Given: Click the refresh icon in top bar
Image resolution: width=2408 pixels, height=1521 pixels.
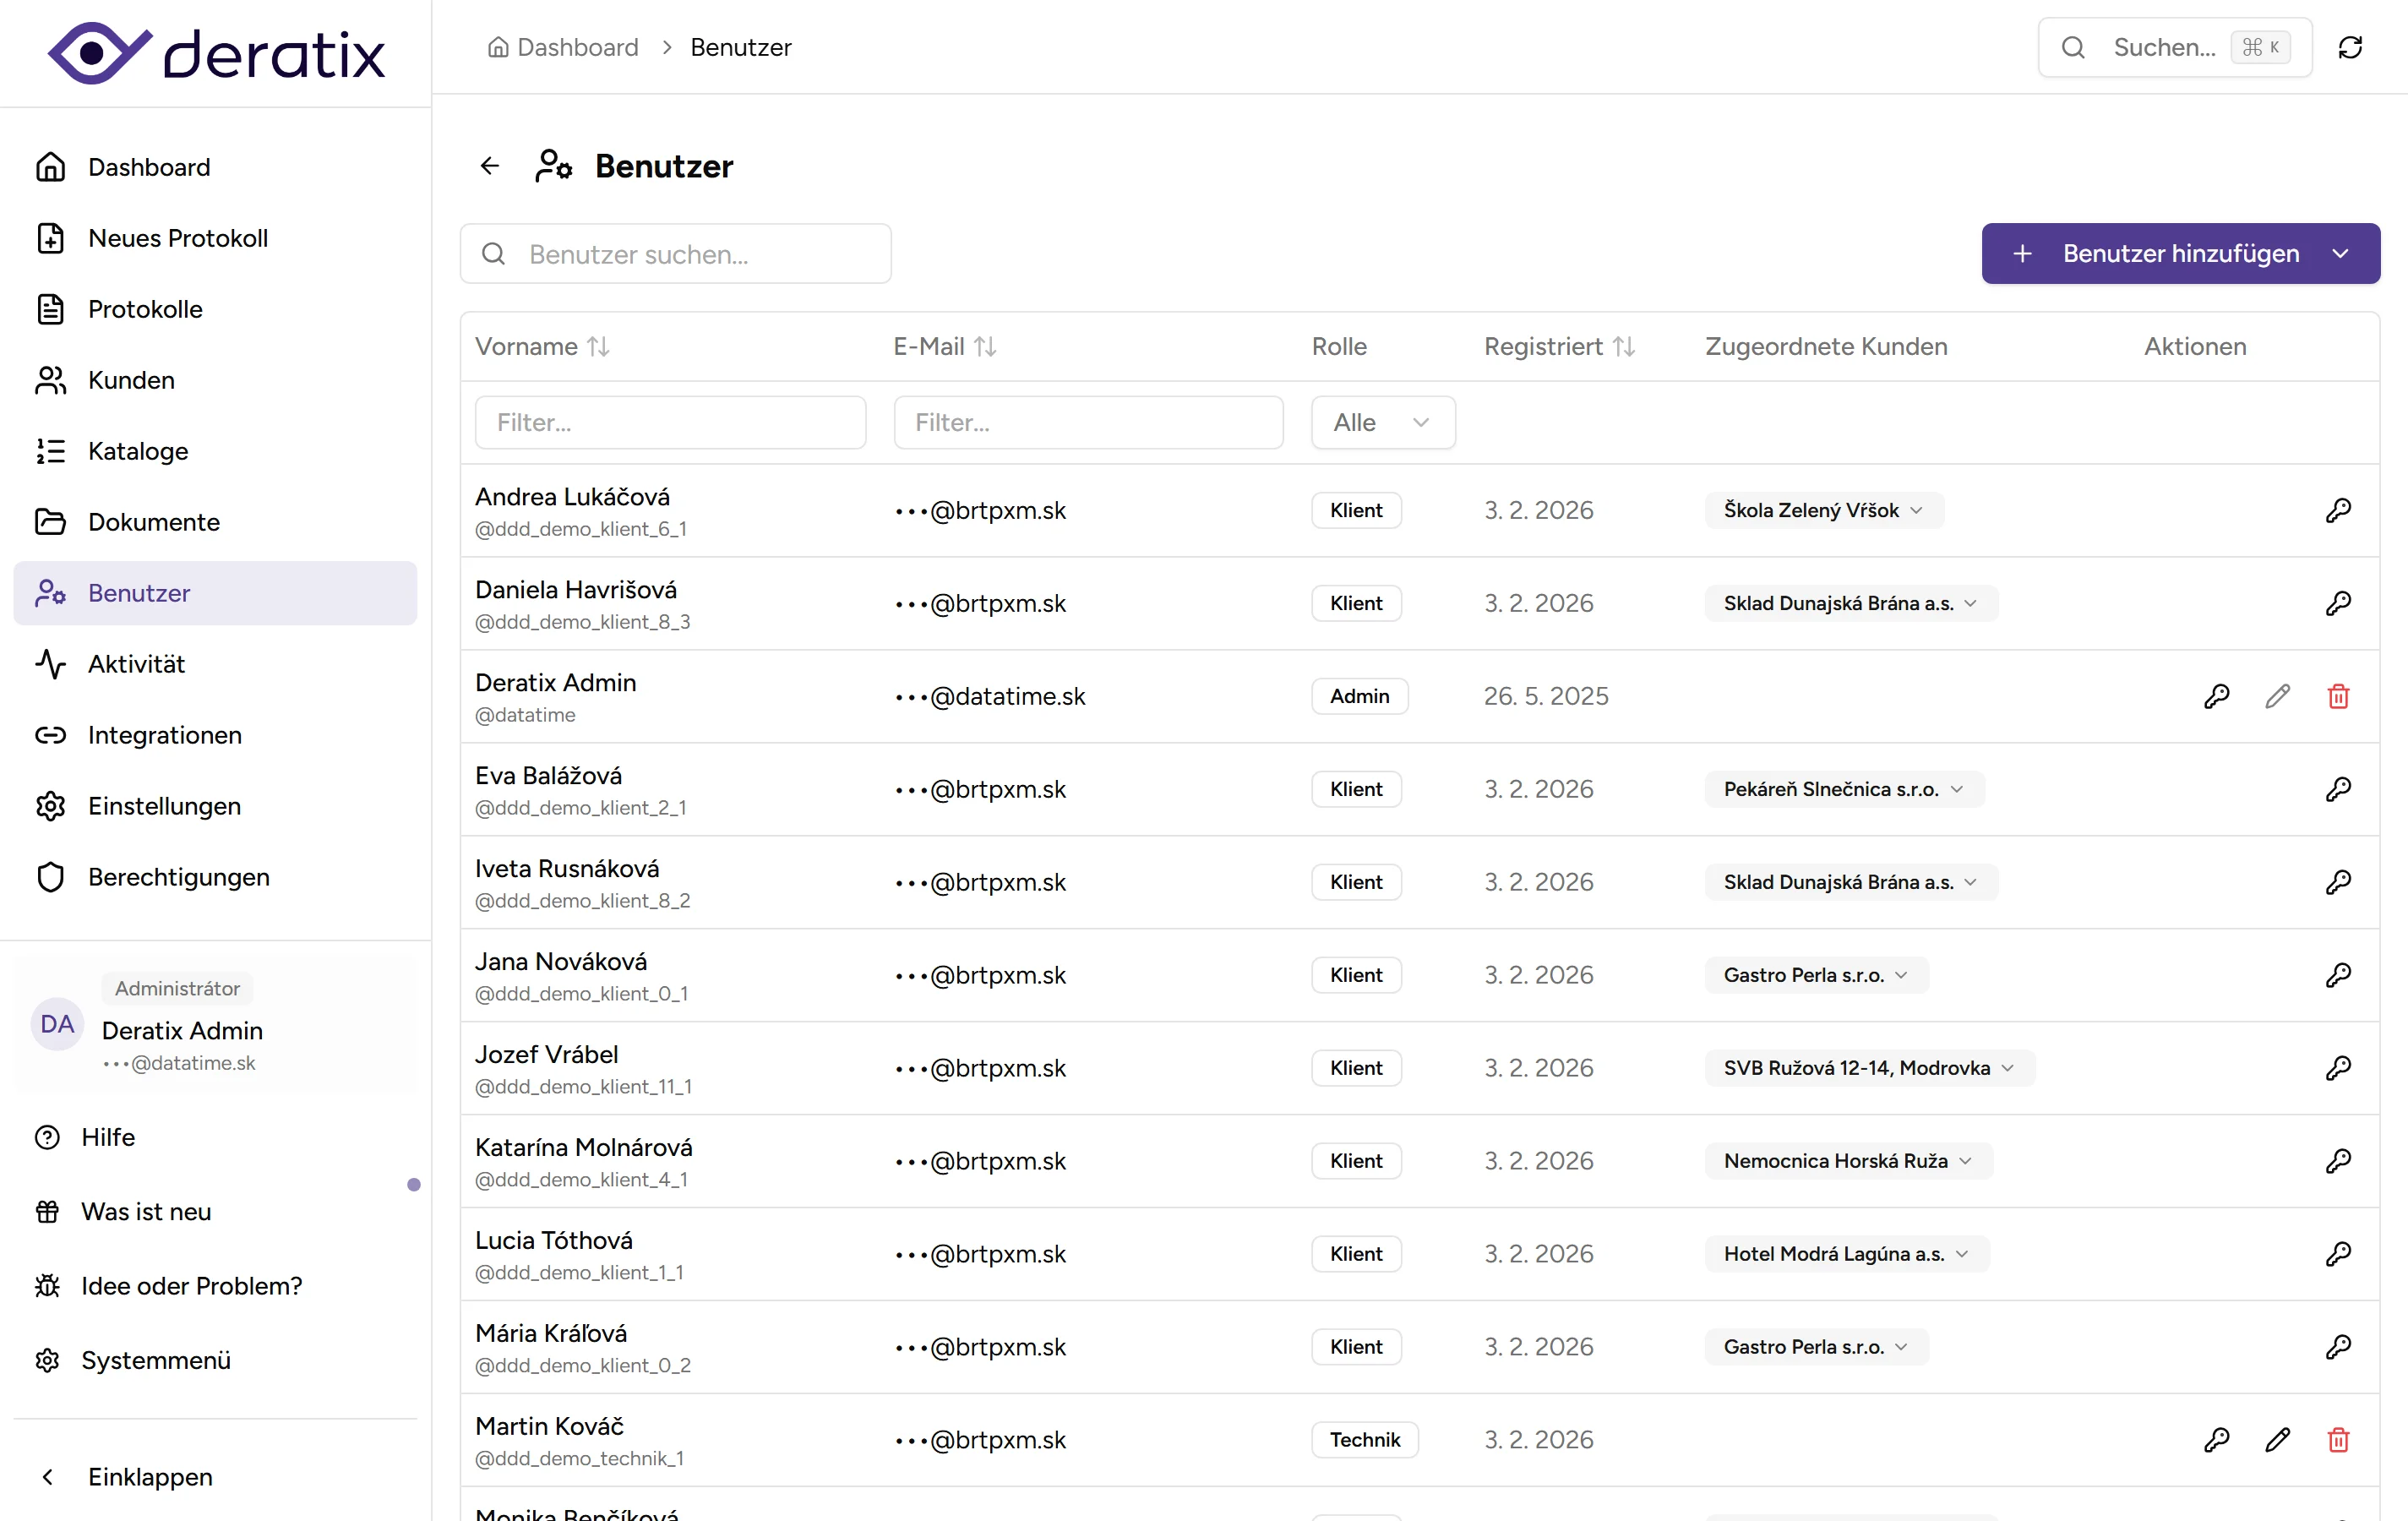Looking at the screenshot, I should (2350, 47).
